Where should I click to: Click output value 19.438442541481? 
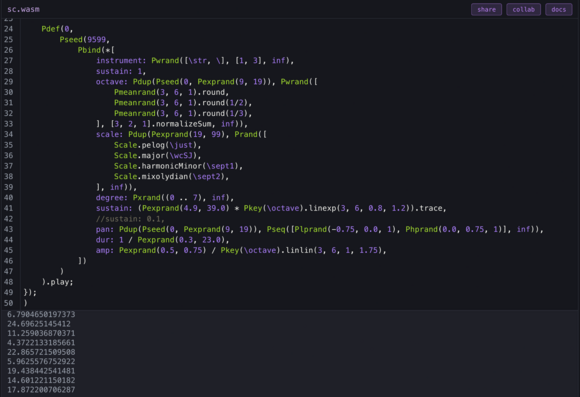(x=41, y=371)
